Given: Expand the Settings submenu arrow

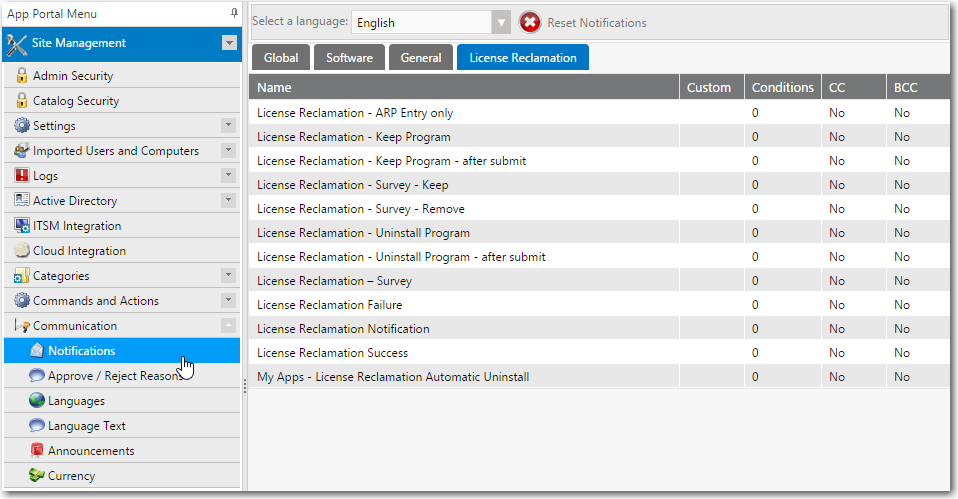Looking at the screenshot, I should 228,126.
